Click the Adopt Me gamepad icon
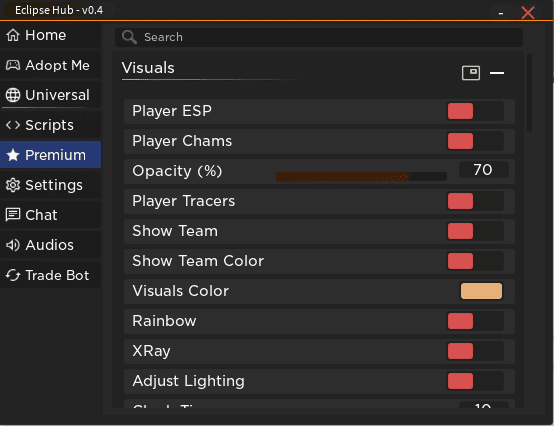The width and height of the screenshot is (554, 426). [x=13, y=65]
